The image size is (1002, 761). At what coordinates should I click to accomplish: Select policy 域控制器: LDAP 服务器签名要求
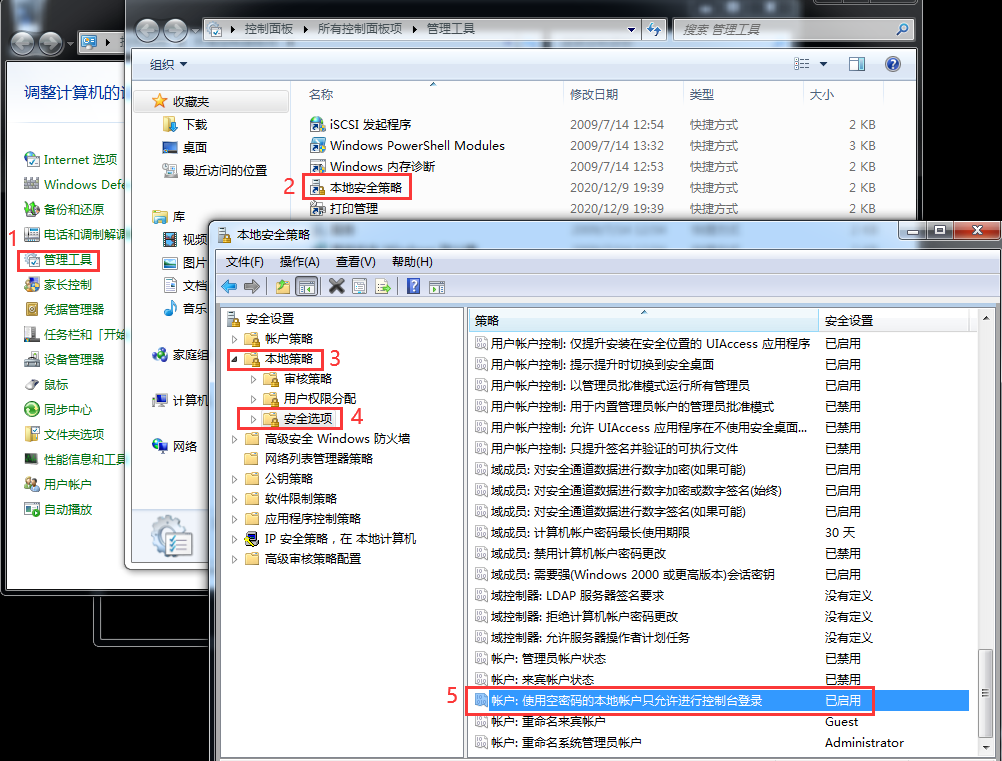(x=578, y=596)
